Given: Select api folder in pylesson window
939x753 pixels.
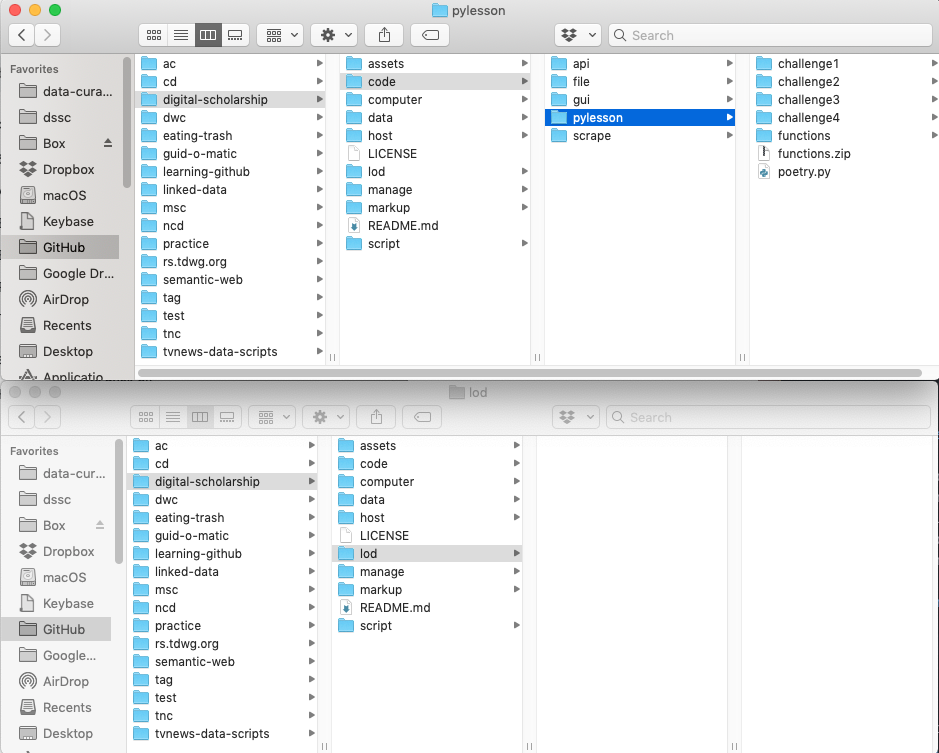Looking at the screenshot, I should coord(580,63).
